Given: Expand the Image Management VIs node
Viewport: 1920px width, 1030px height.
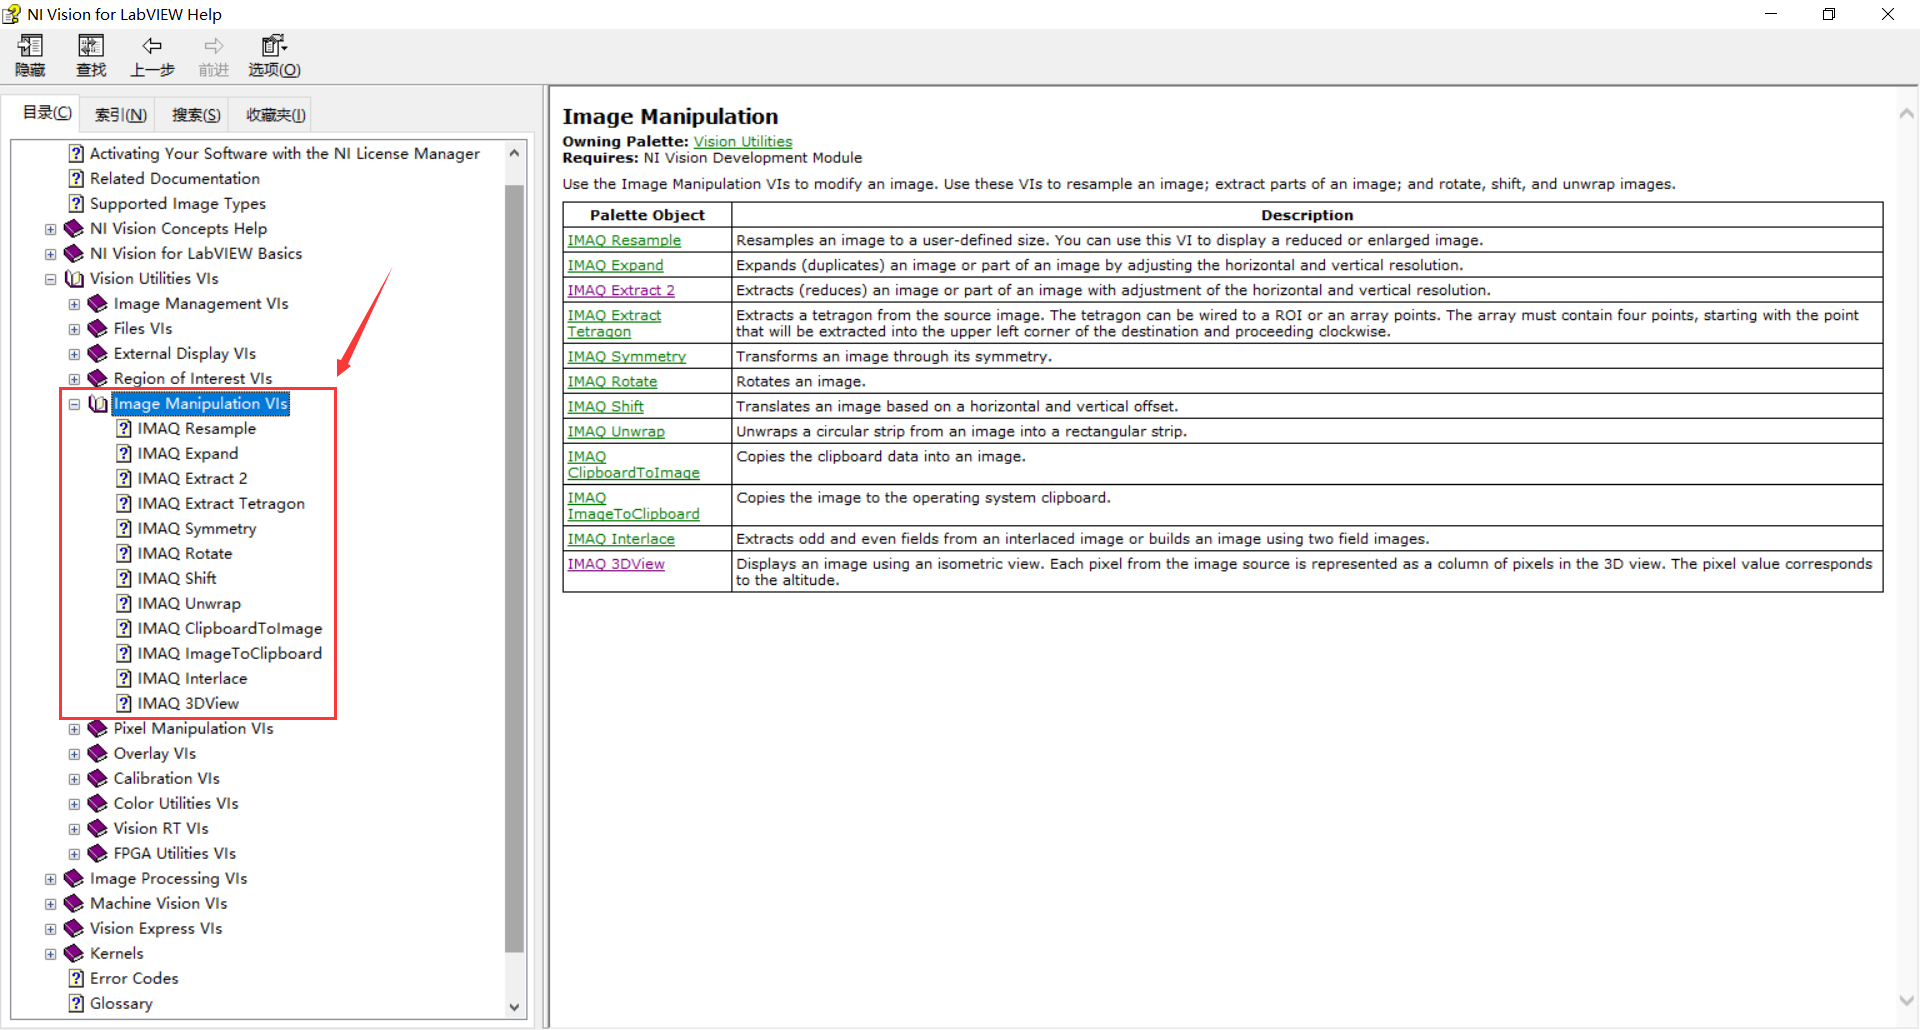Looking at the screenshot, I should [74, 304].
